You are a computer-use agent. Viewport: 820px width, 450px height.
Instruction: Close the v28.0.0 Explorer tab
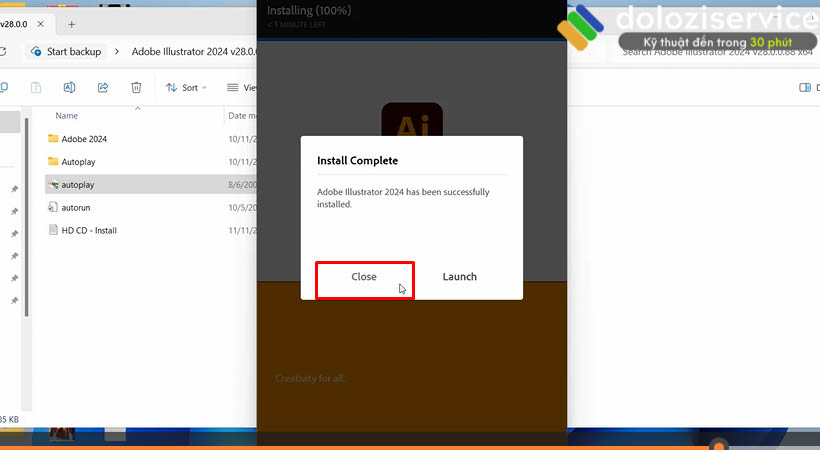pyautogui.click(x=42, y=23)
